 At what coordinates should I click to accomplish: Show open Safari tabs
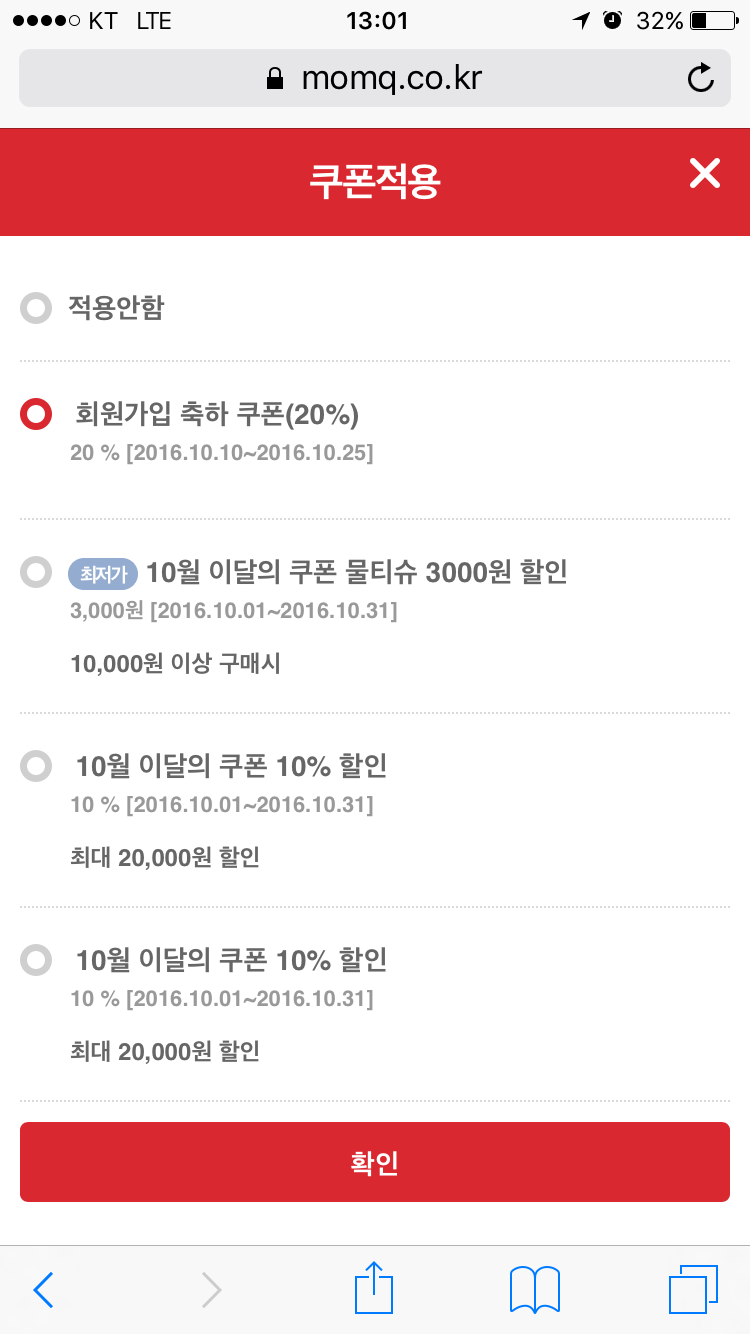point(692,1289)
